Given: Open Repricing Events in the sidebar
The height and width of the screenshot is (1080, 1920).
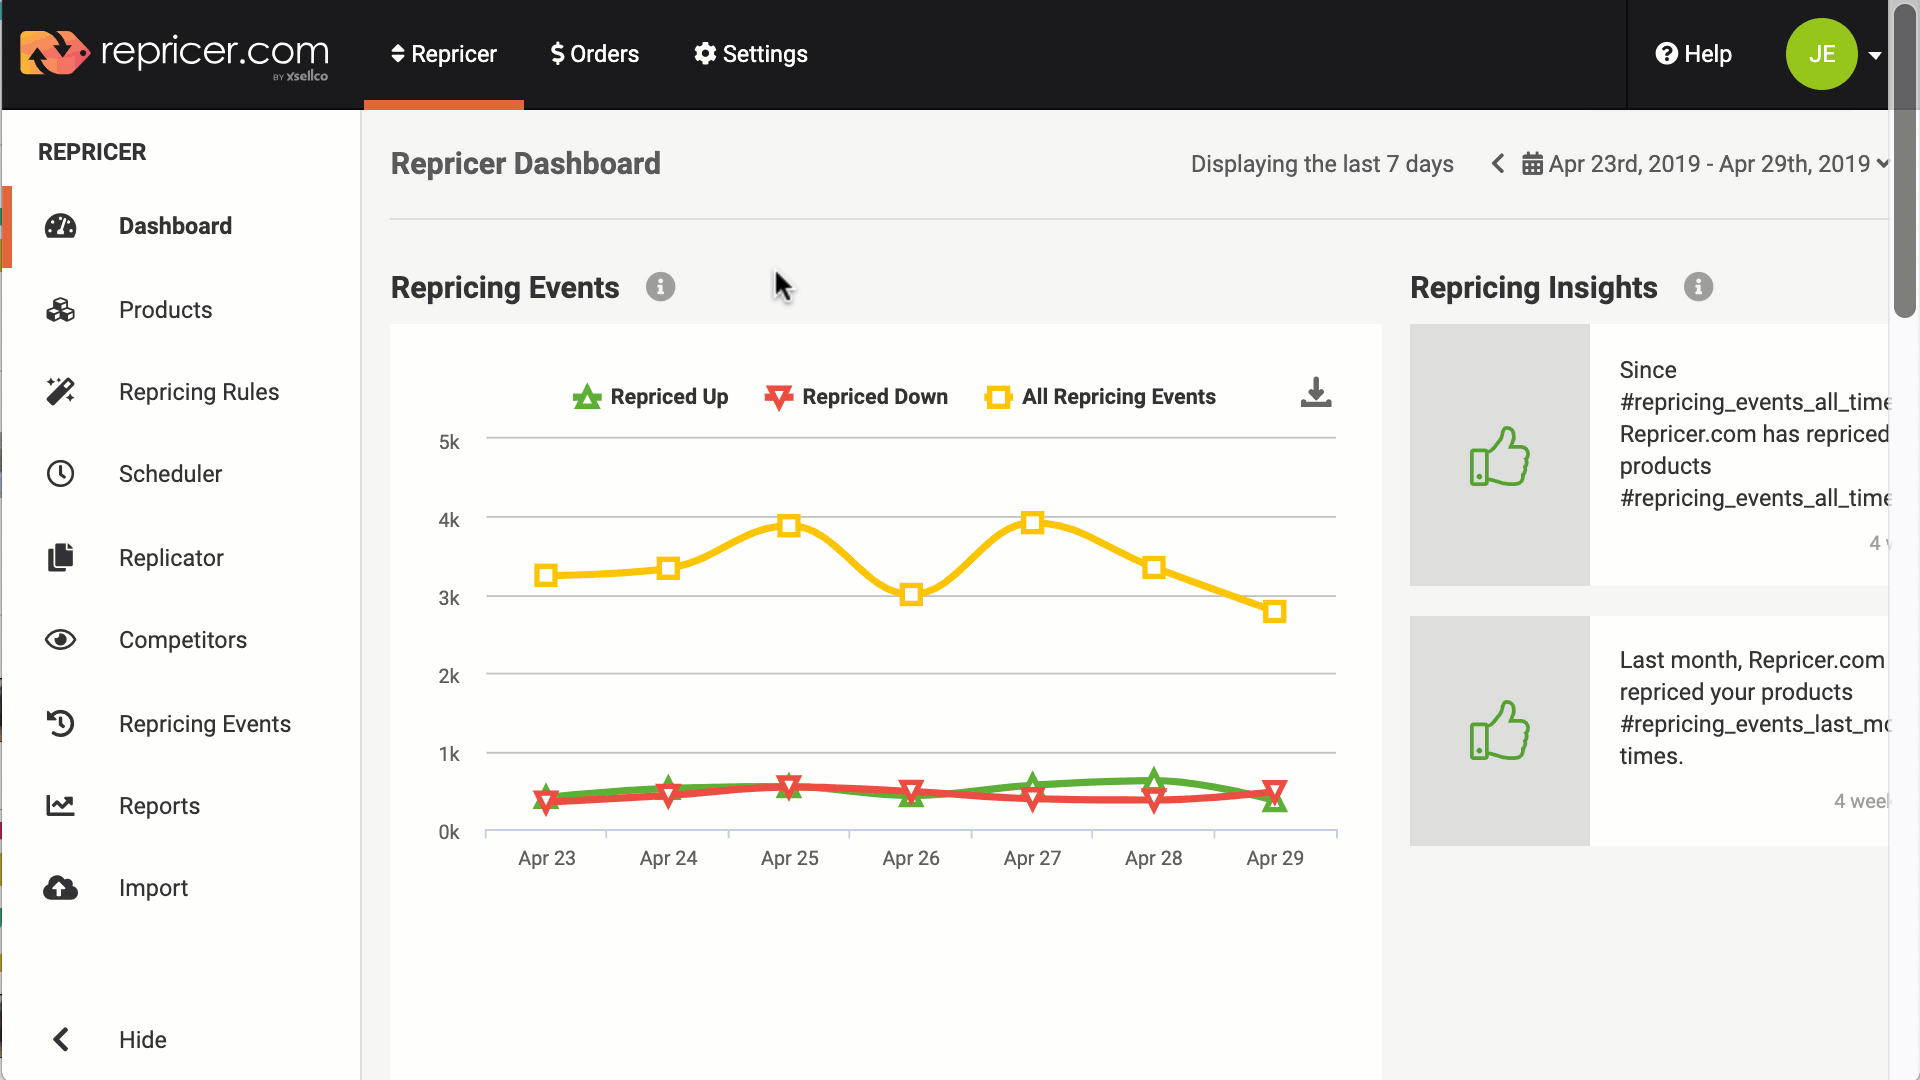Looking at the screenshot, I should pyautogui.click(x=205, y=724).
